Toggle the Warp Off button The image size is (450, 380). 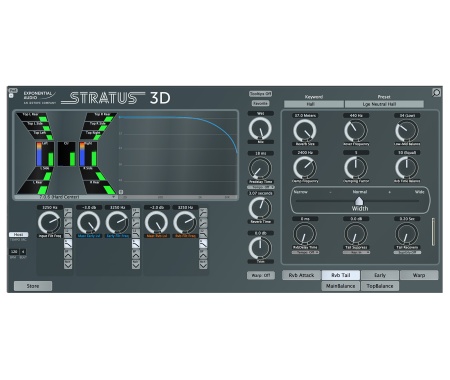click(261, 275)
